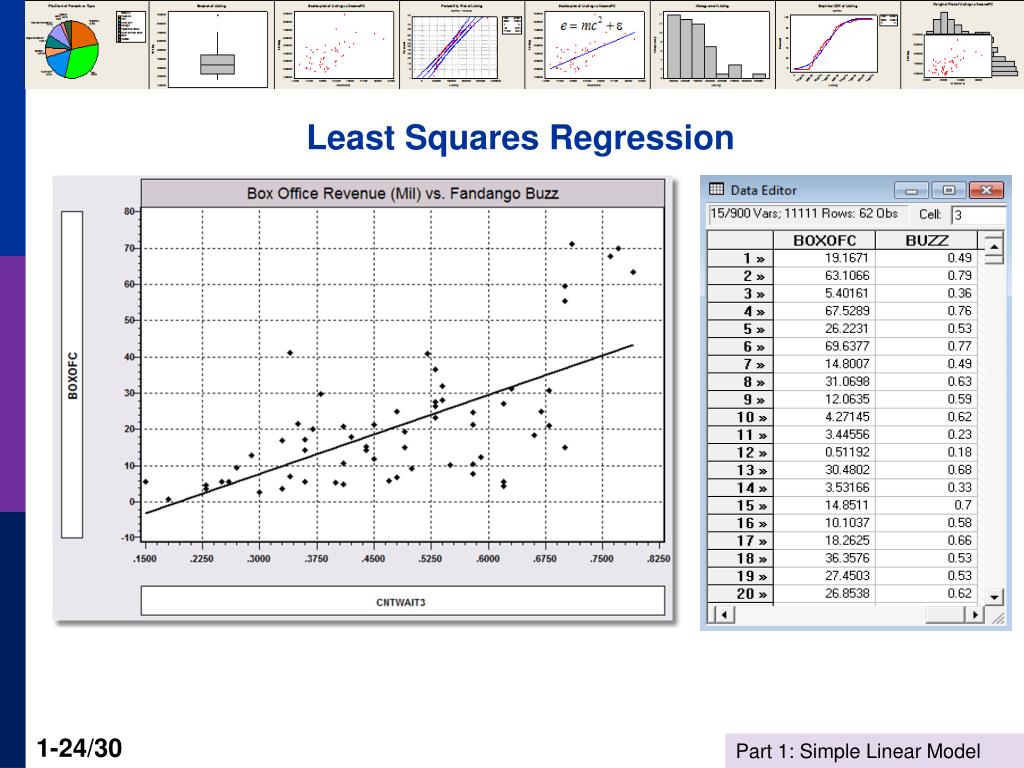Image resolution: width=1024 pixels, height=768 pixels.
Task: Click the cell with value 69.6377
Action: pos(824,346)
